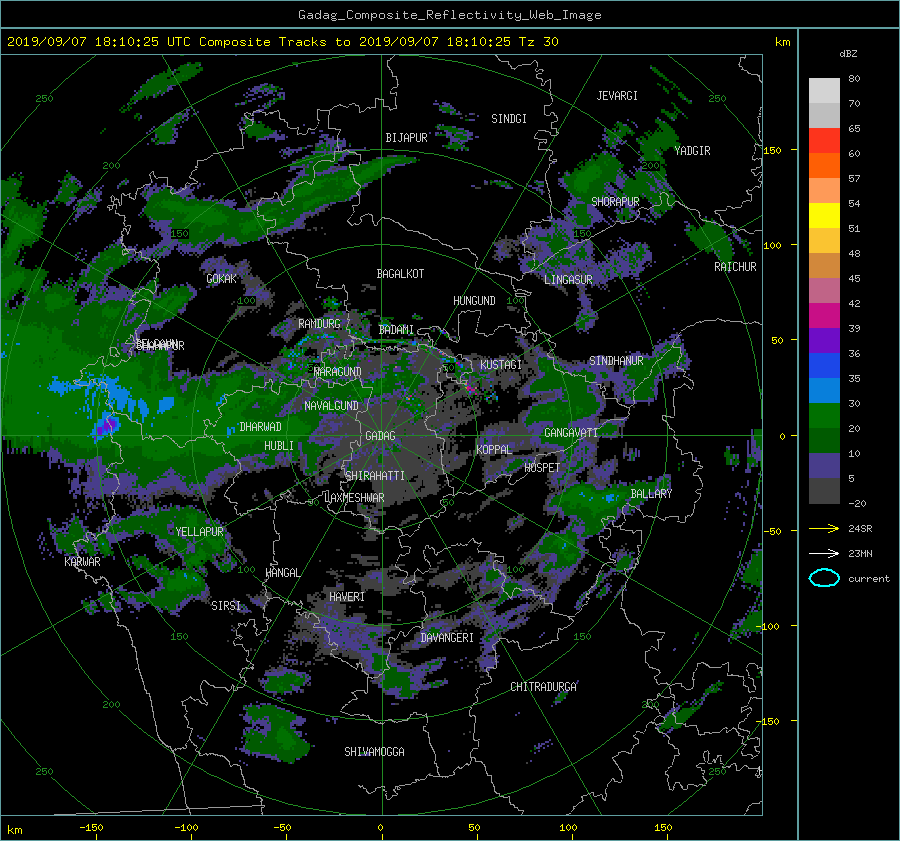
Task: Click the -150 tick on bottom axis
Action: (91, 828)
